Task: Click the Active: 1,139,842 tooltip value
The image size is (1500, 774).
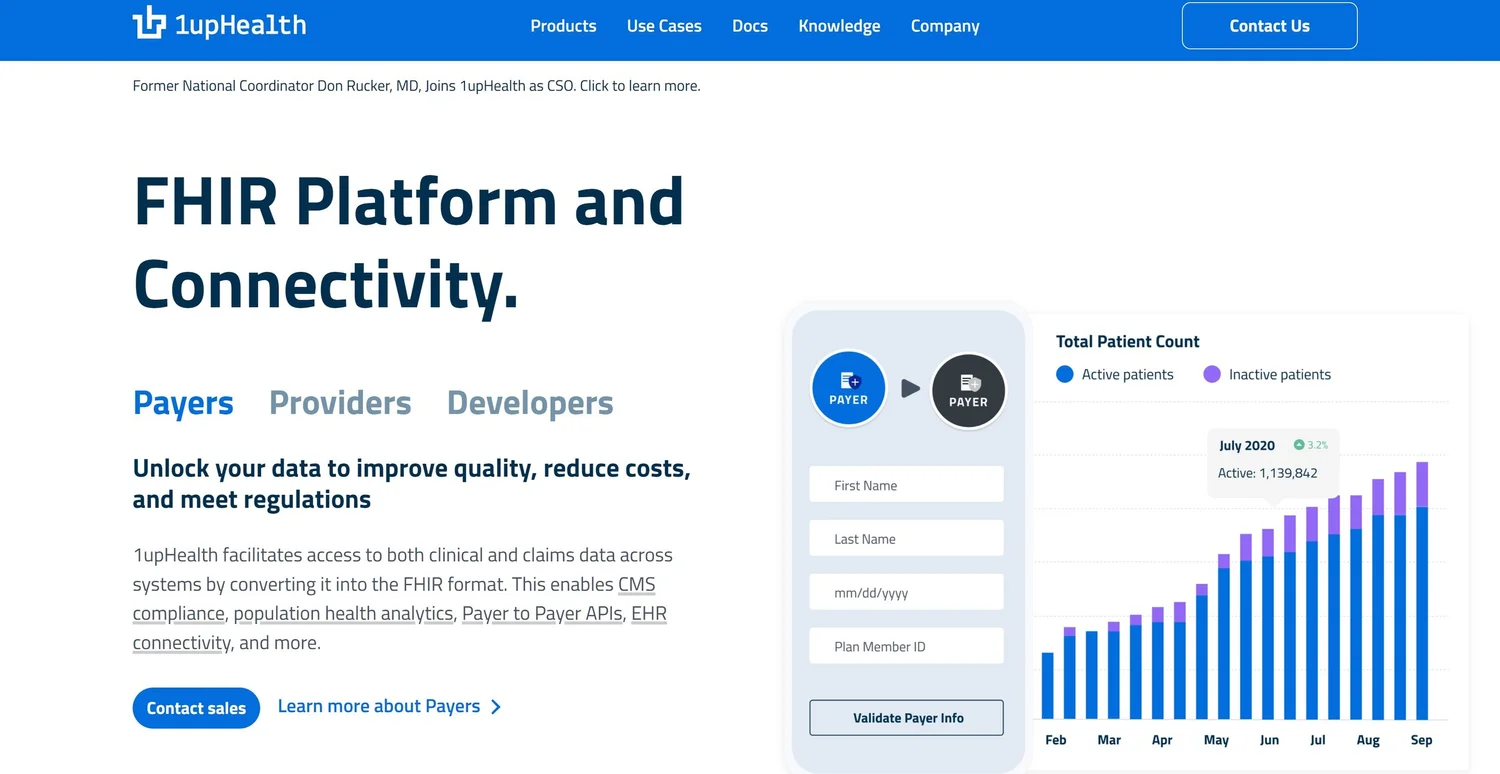Action: pos(1267,473)
